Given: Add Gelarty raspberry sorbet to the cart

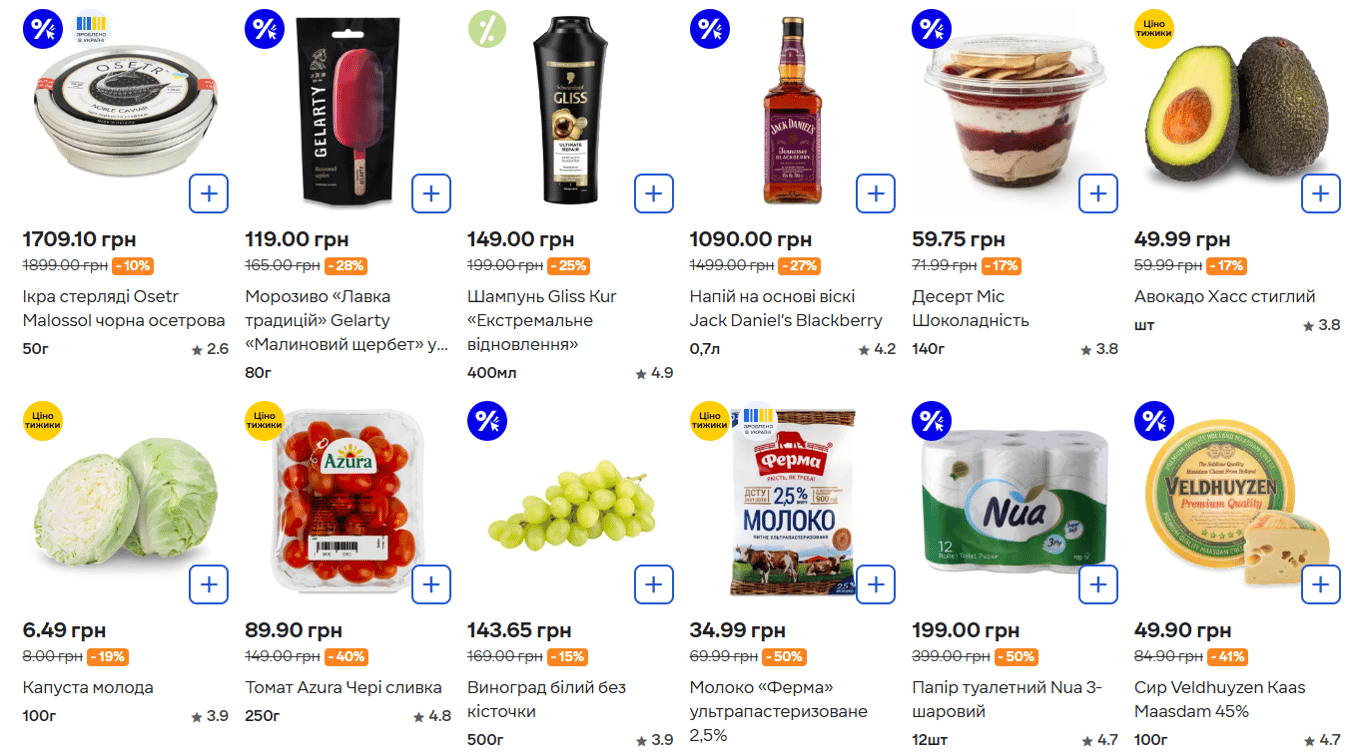Looking at the screenshot, I should (431, 193).
